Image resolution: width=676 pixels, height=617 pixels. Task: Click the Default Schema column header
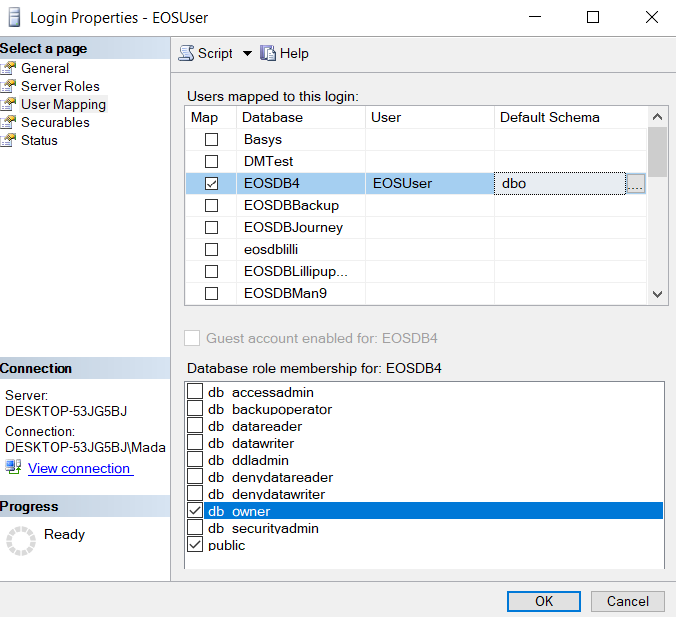click(571, 117)
